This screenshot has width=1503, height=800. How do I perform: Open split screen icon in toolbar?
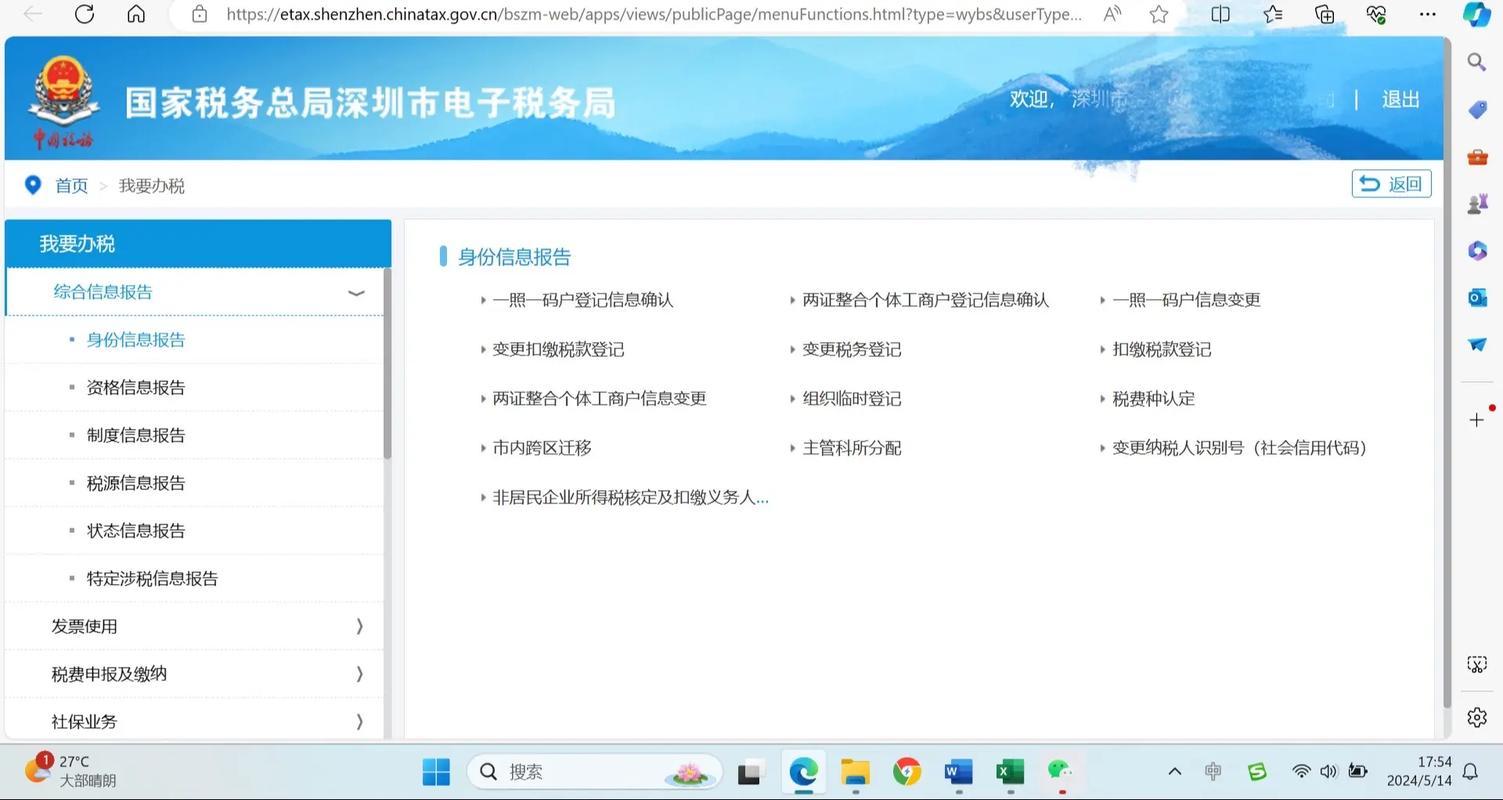click(x=1220, y=14)
